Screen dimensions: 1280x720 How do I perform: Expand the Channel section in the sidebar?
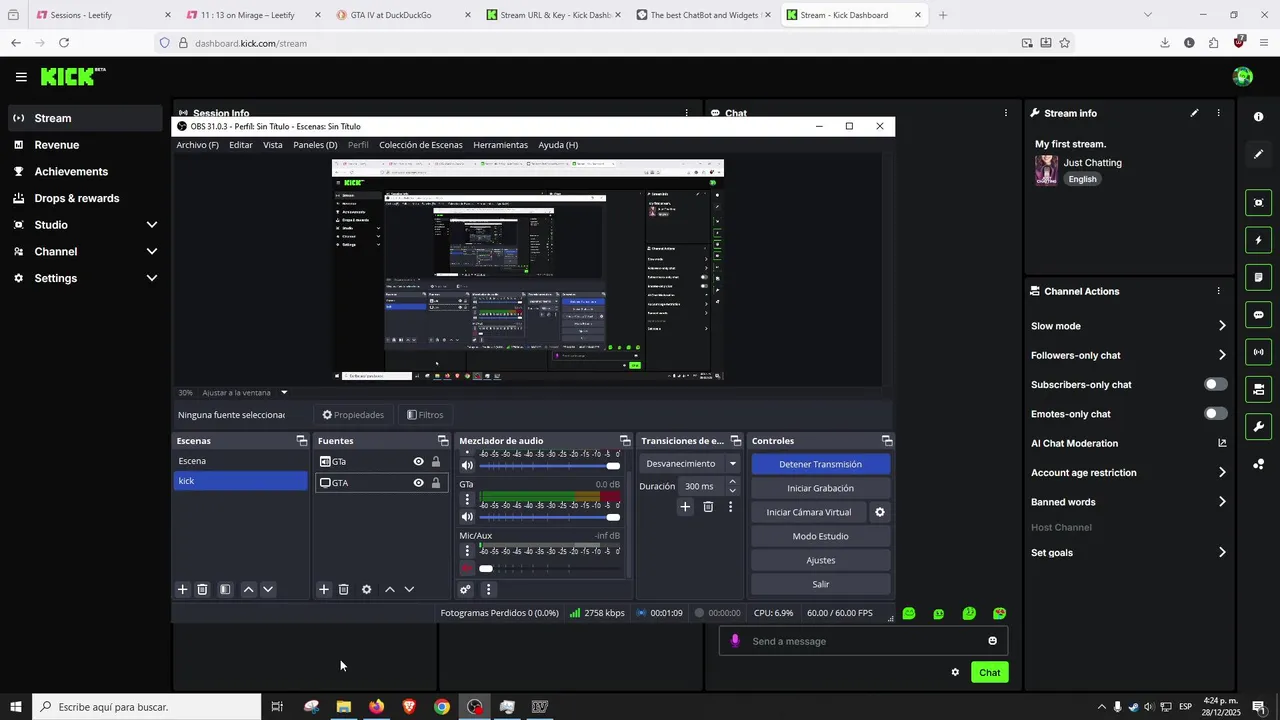click(x=152, y=252)
